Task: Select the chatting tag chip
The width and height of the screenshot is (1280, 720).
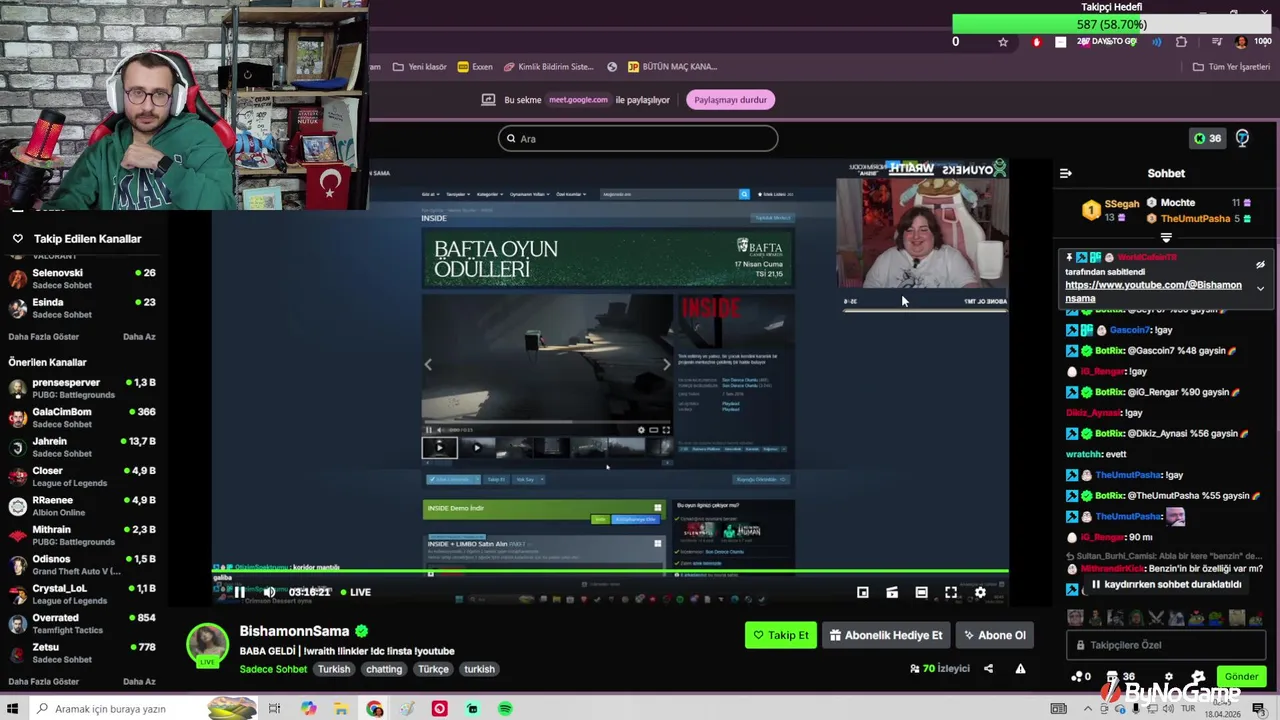Action: pos(384,669)
